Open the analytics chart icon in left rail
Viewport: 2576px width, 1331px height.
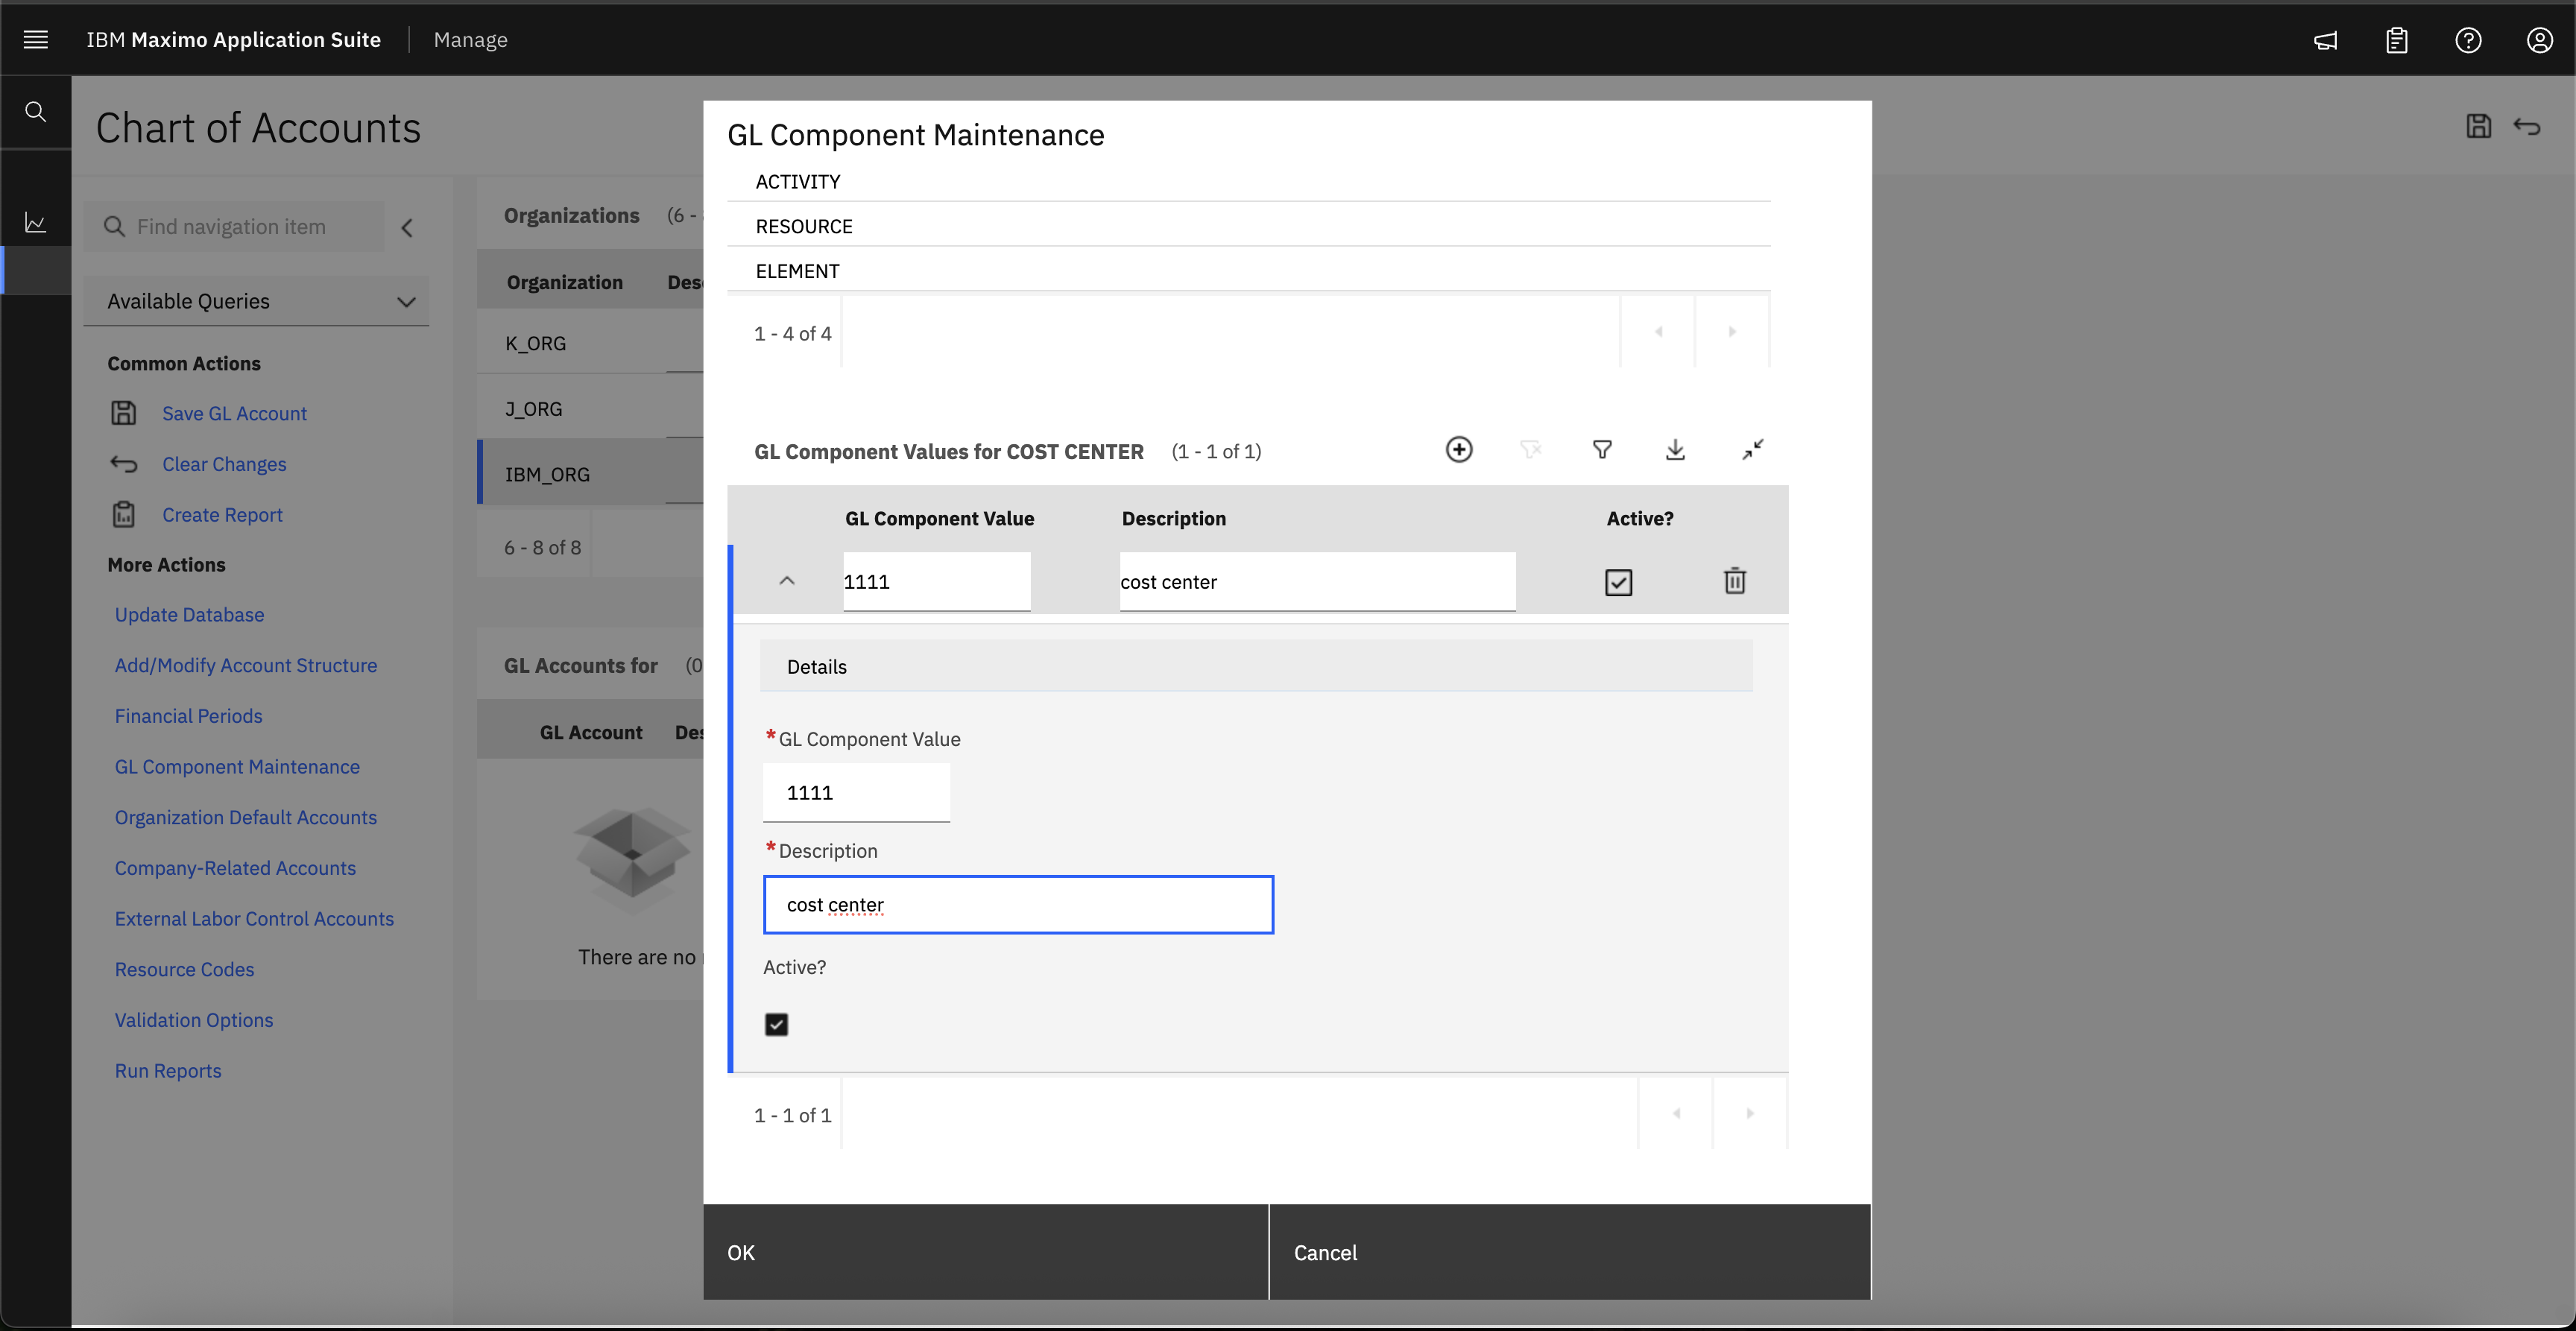tap(36, 222)
